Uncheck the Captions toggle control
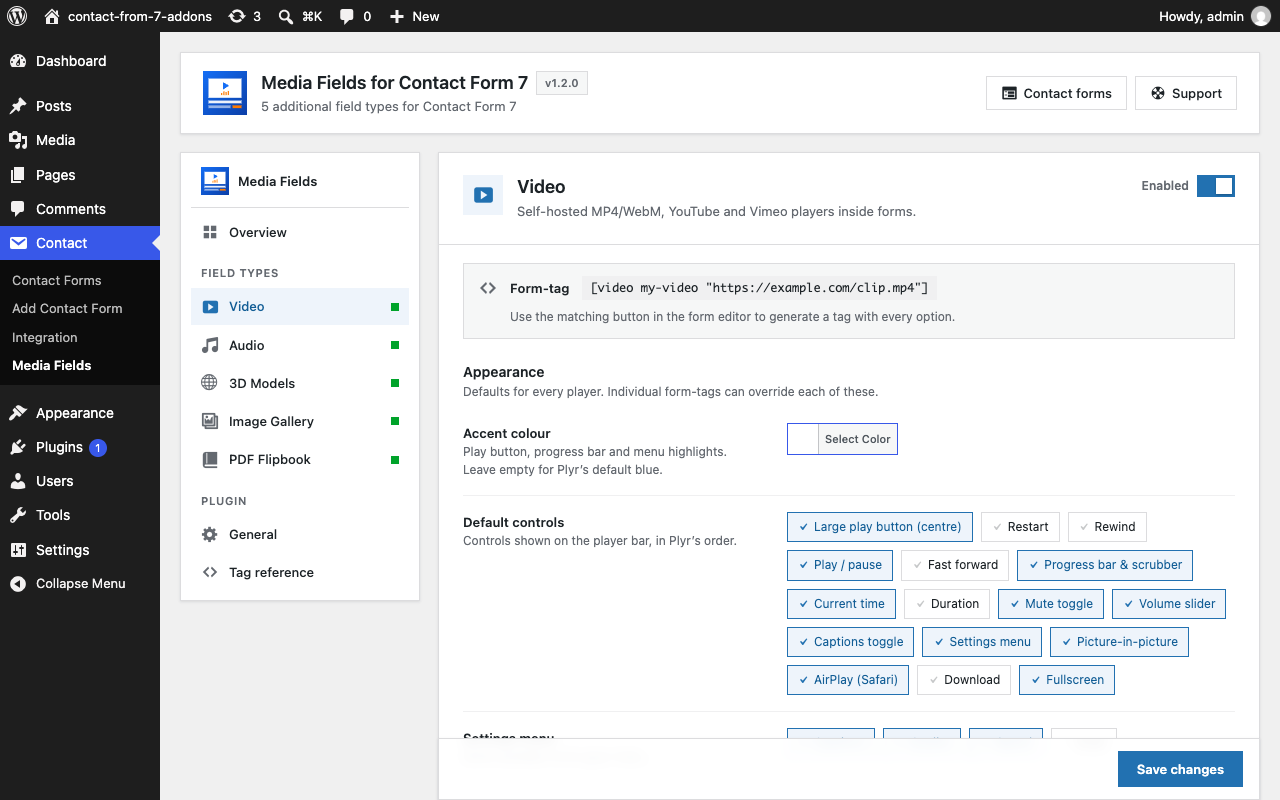The image size is (1280, 800). point(850,642)
